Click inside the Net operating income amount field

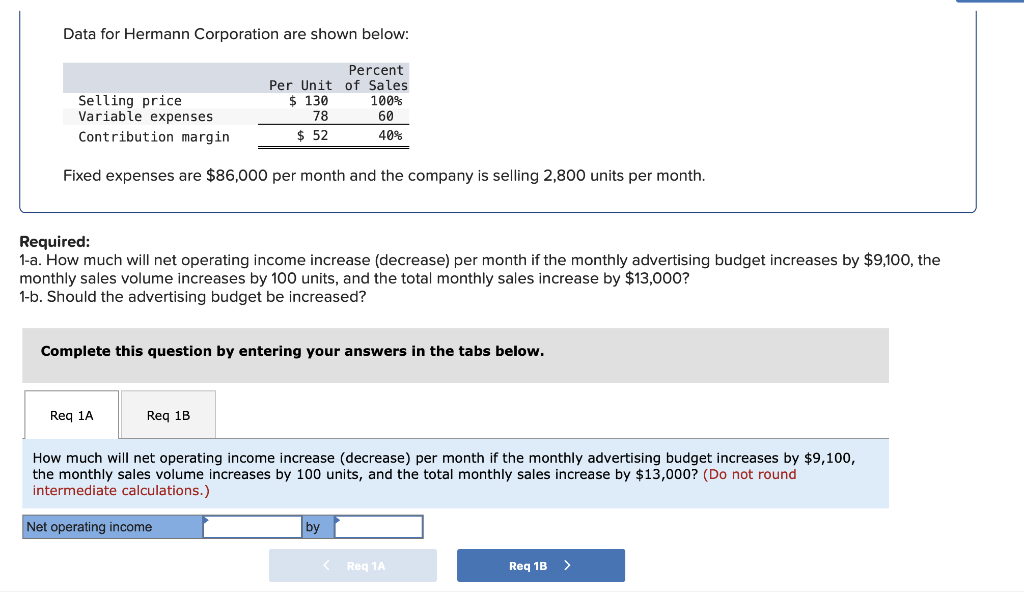click(x=251, y=526)
